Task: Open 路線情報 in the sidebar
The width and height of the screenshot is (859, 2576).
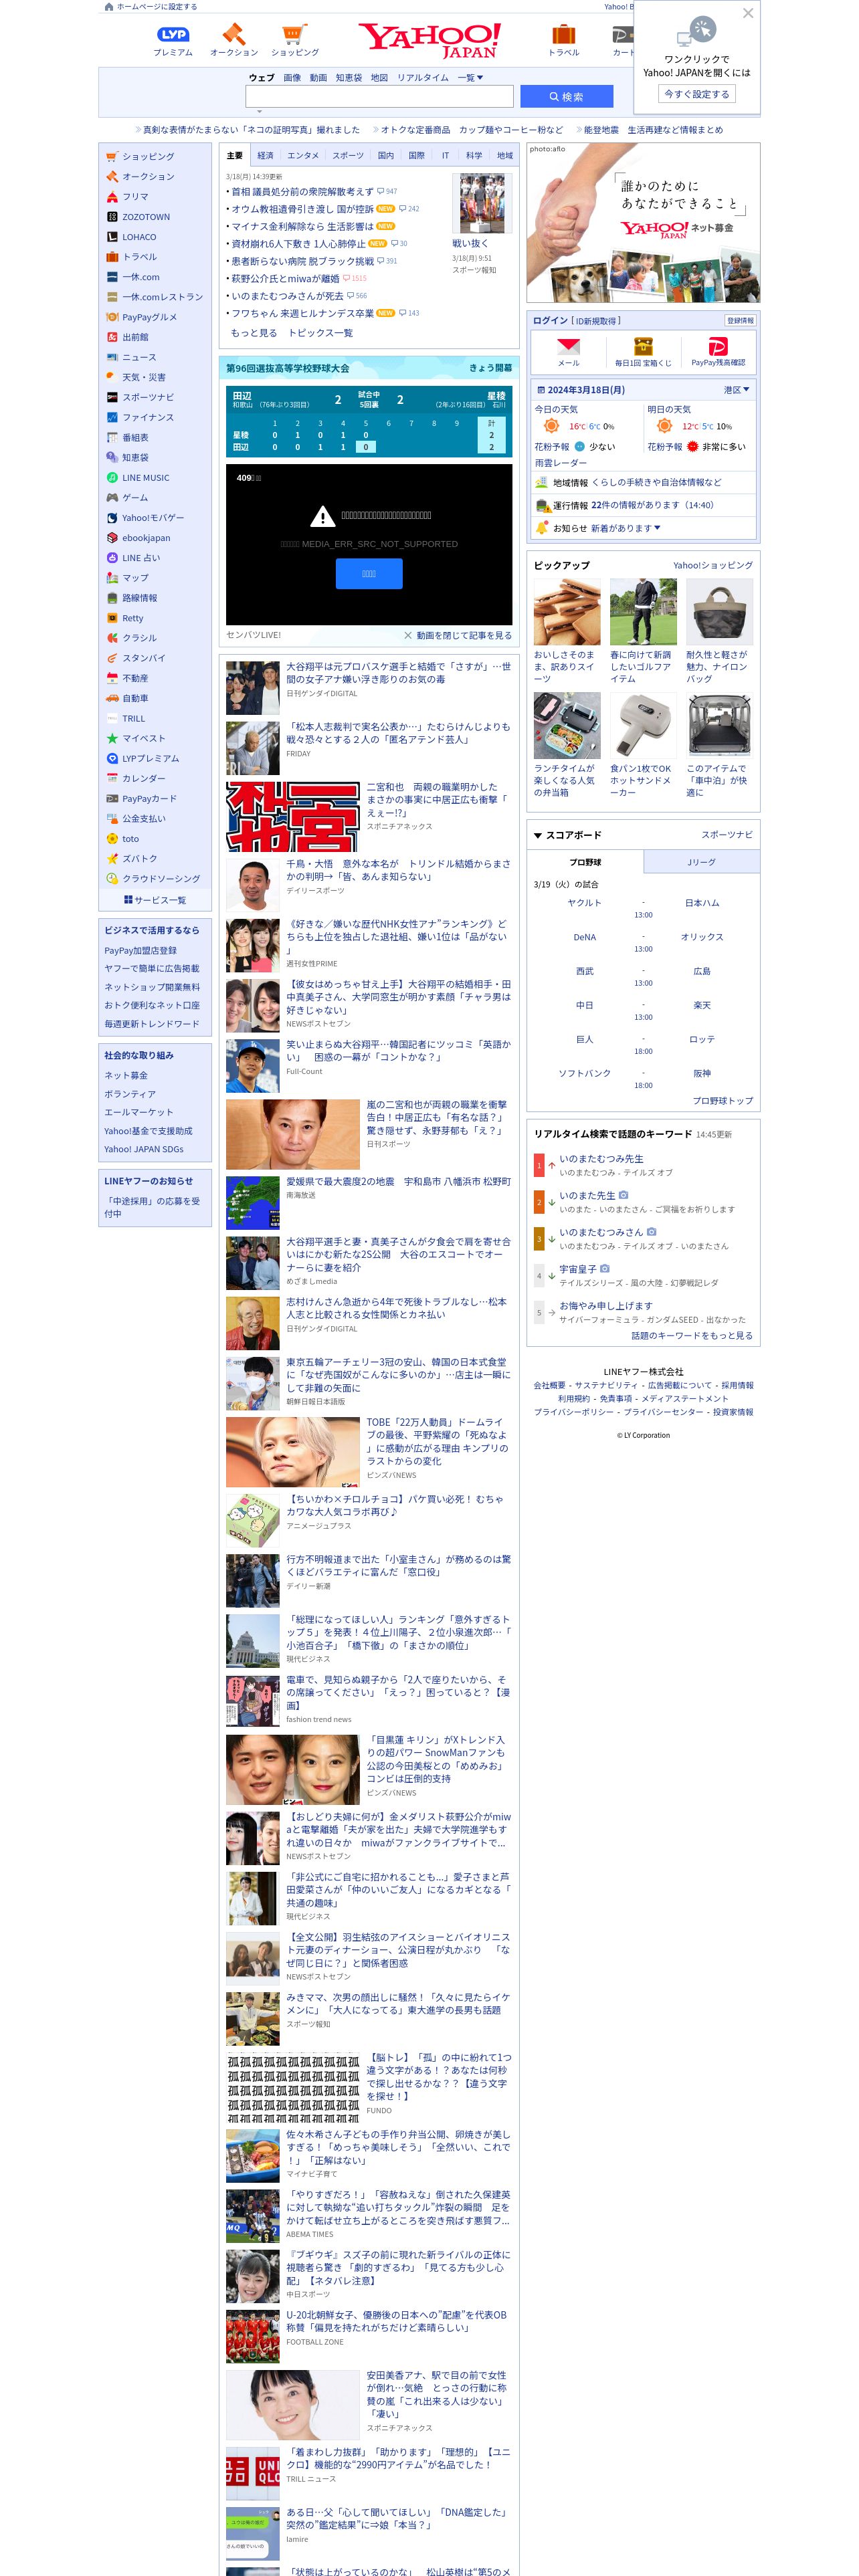Action: click(140, 598)
